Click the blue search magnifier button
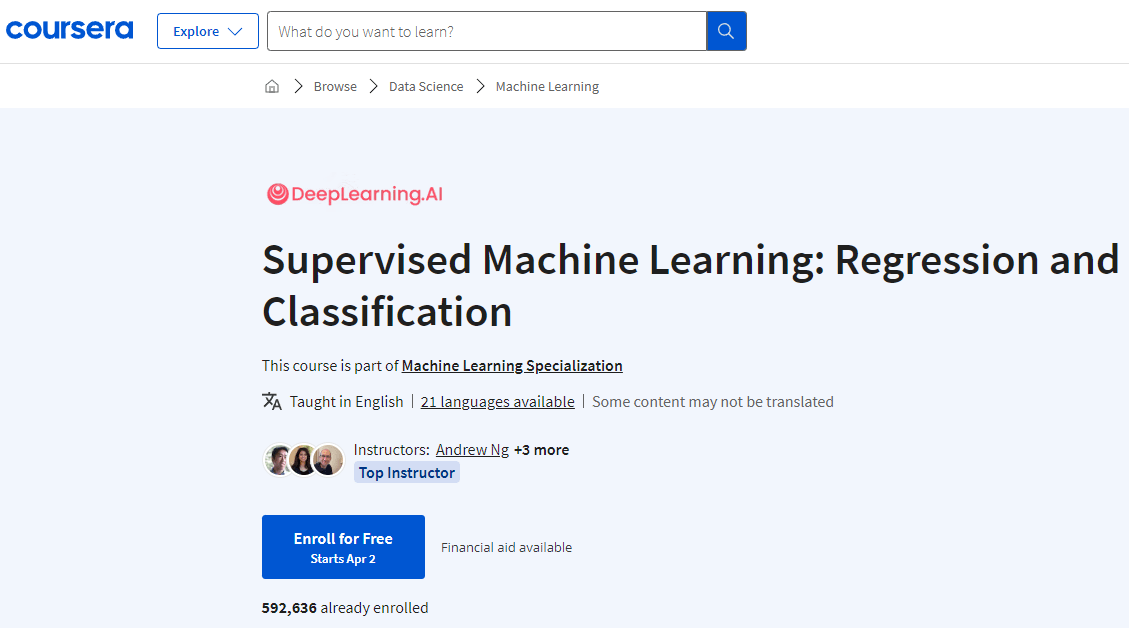The width and height of the screenshot is (1129, 628). coord(726,31)
